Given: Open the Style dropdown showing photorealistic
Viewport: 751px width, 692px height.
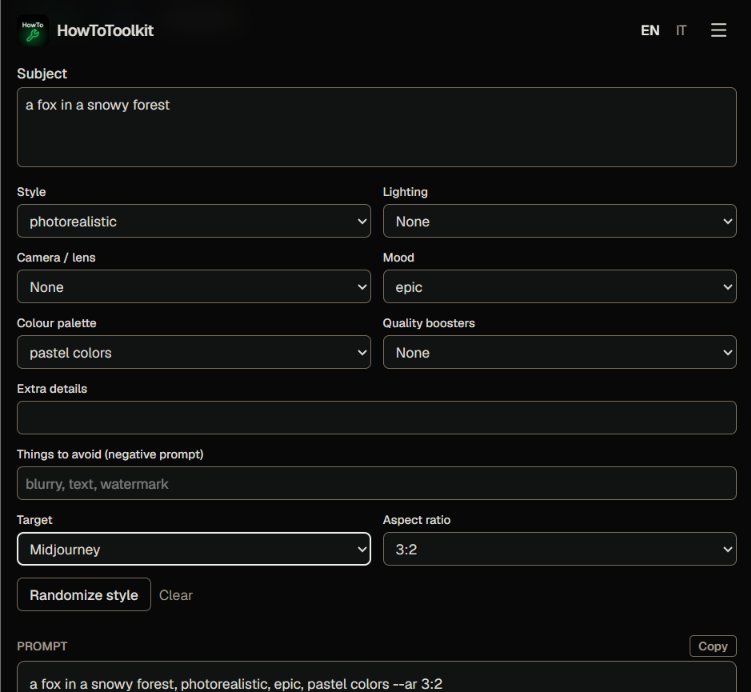Looking at the screenshot, I should coord(194,221).
